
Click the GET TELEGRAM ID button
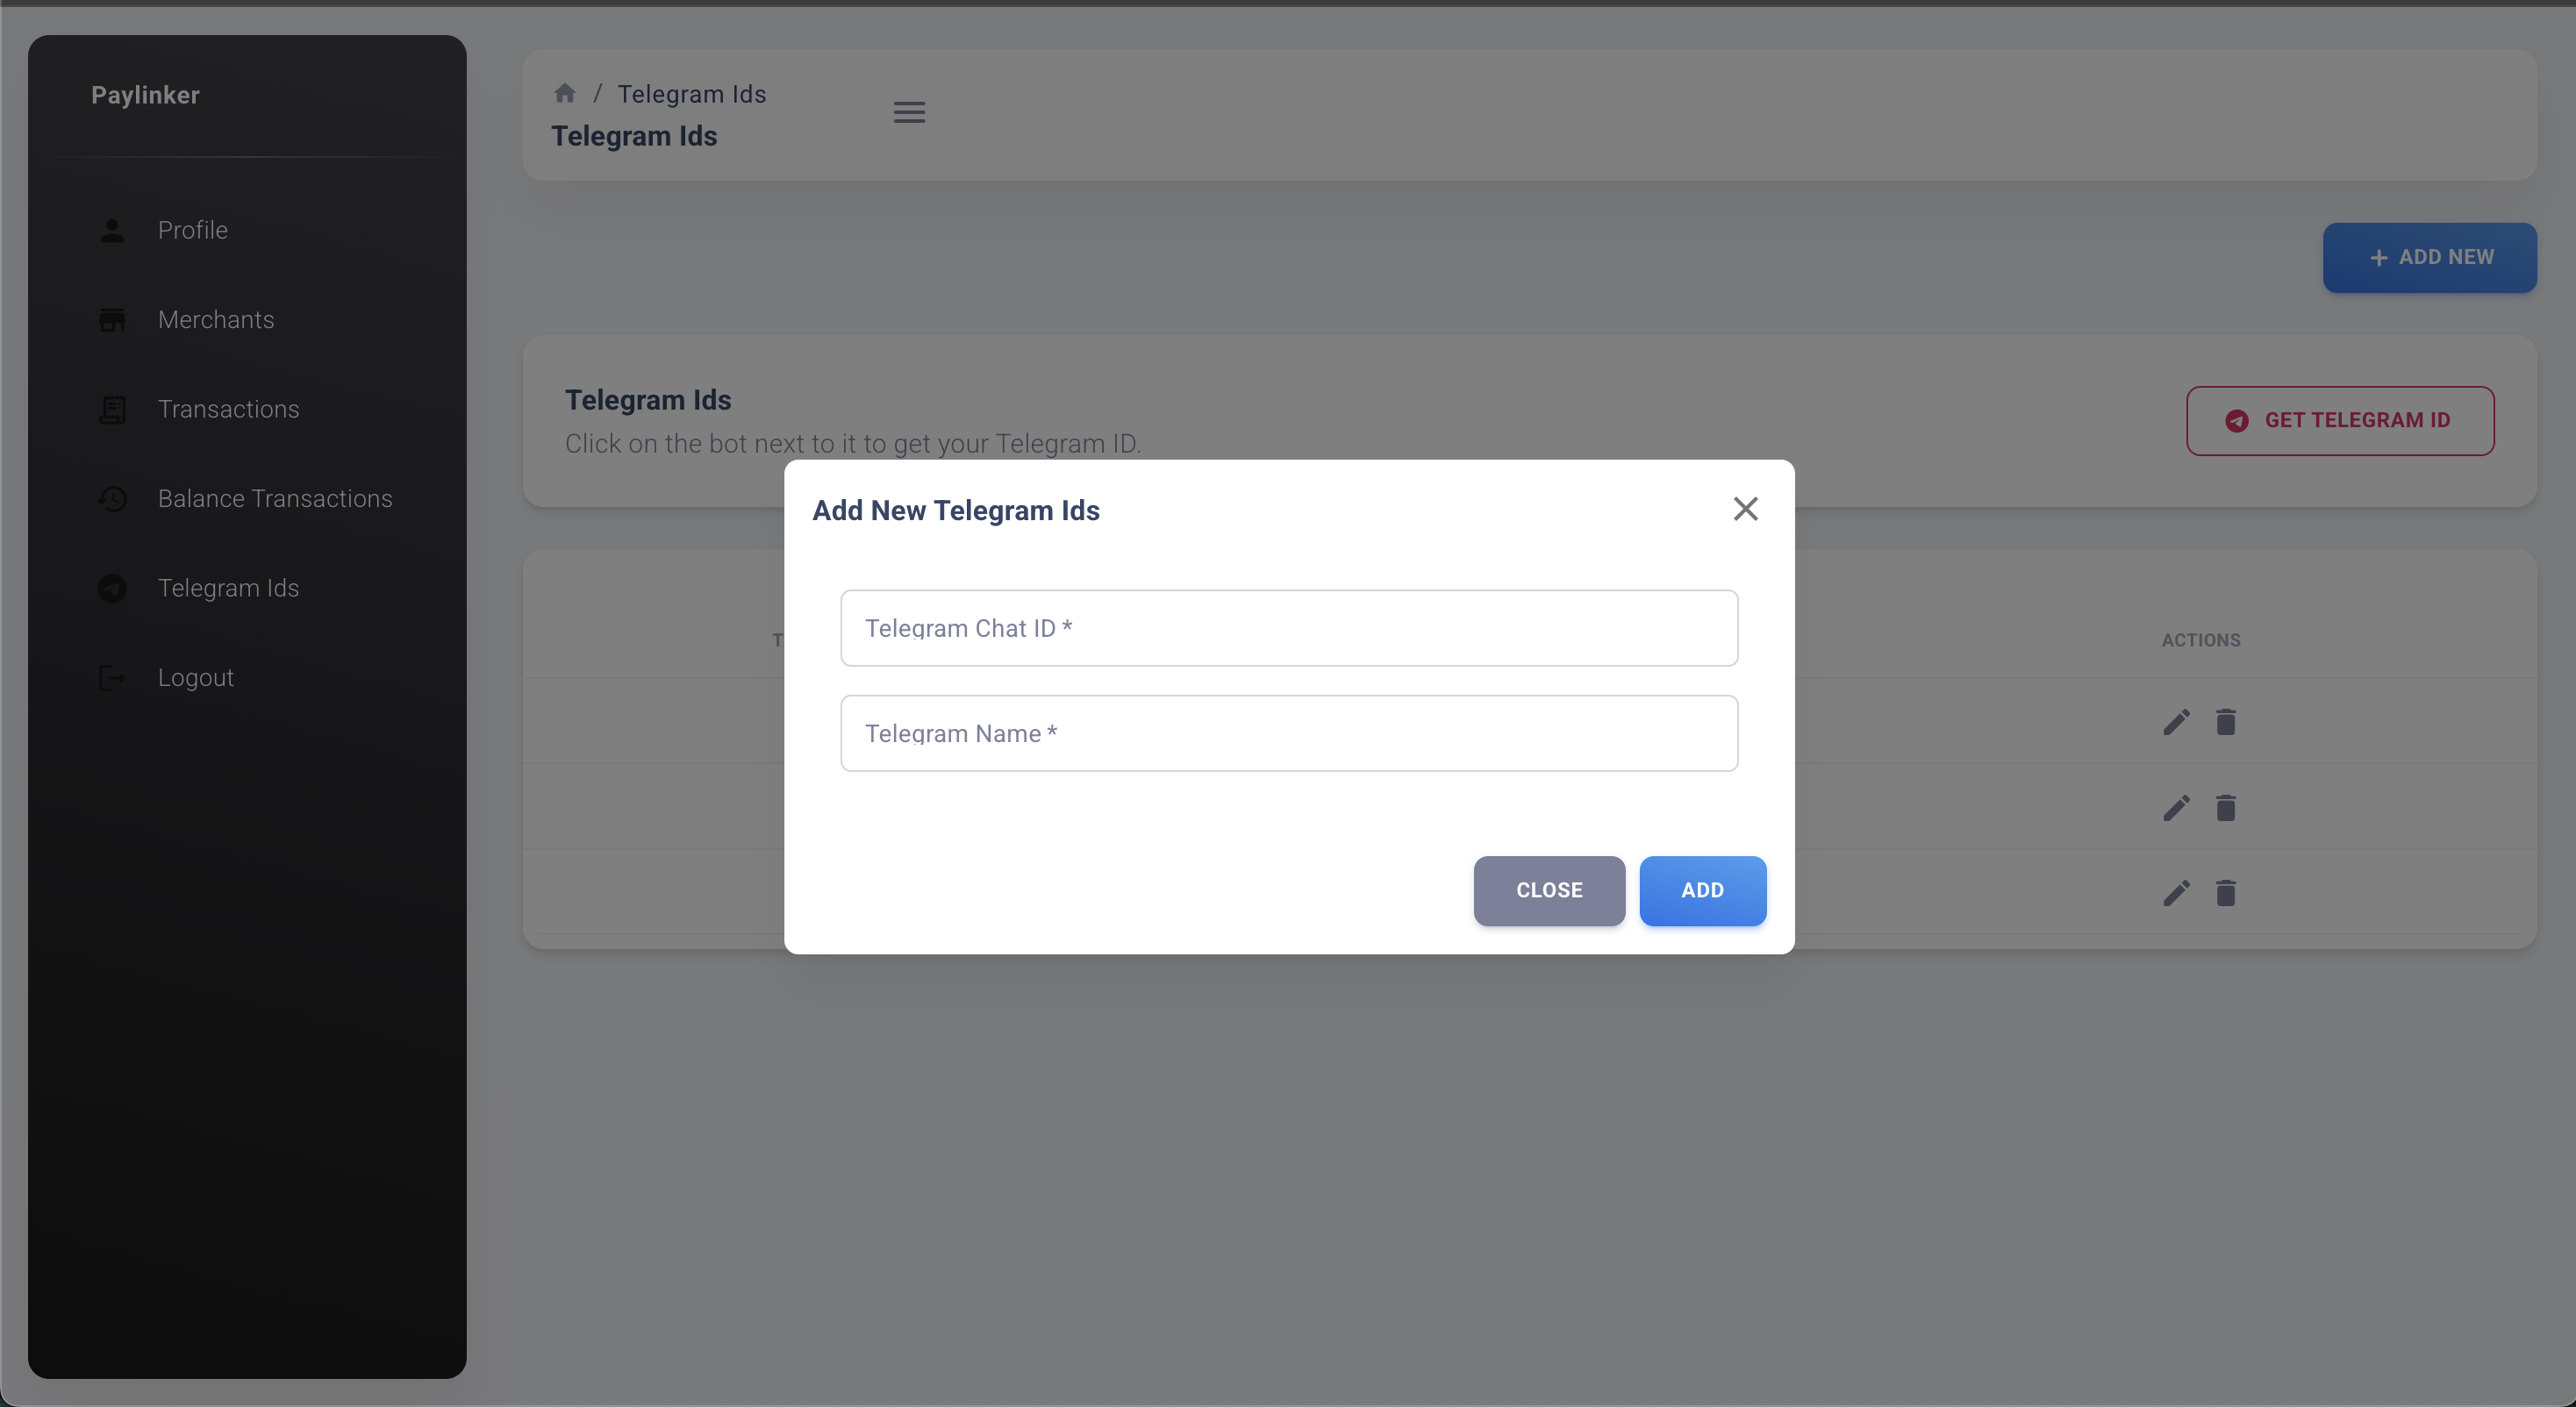click(x=2340, y=420)
